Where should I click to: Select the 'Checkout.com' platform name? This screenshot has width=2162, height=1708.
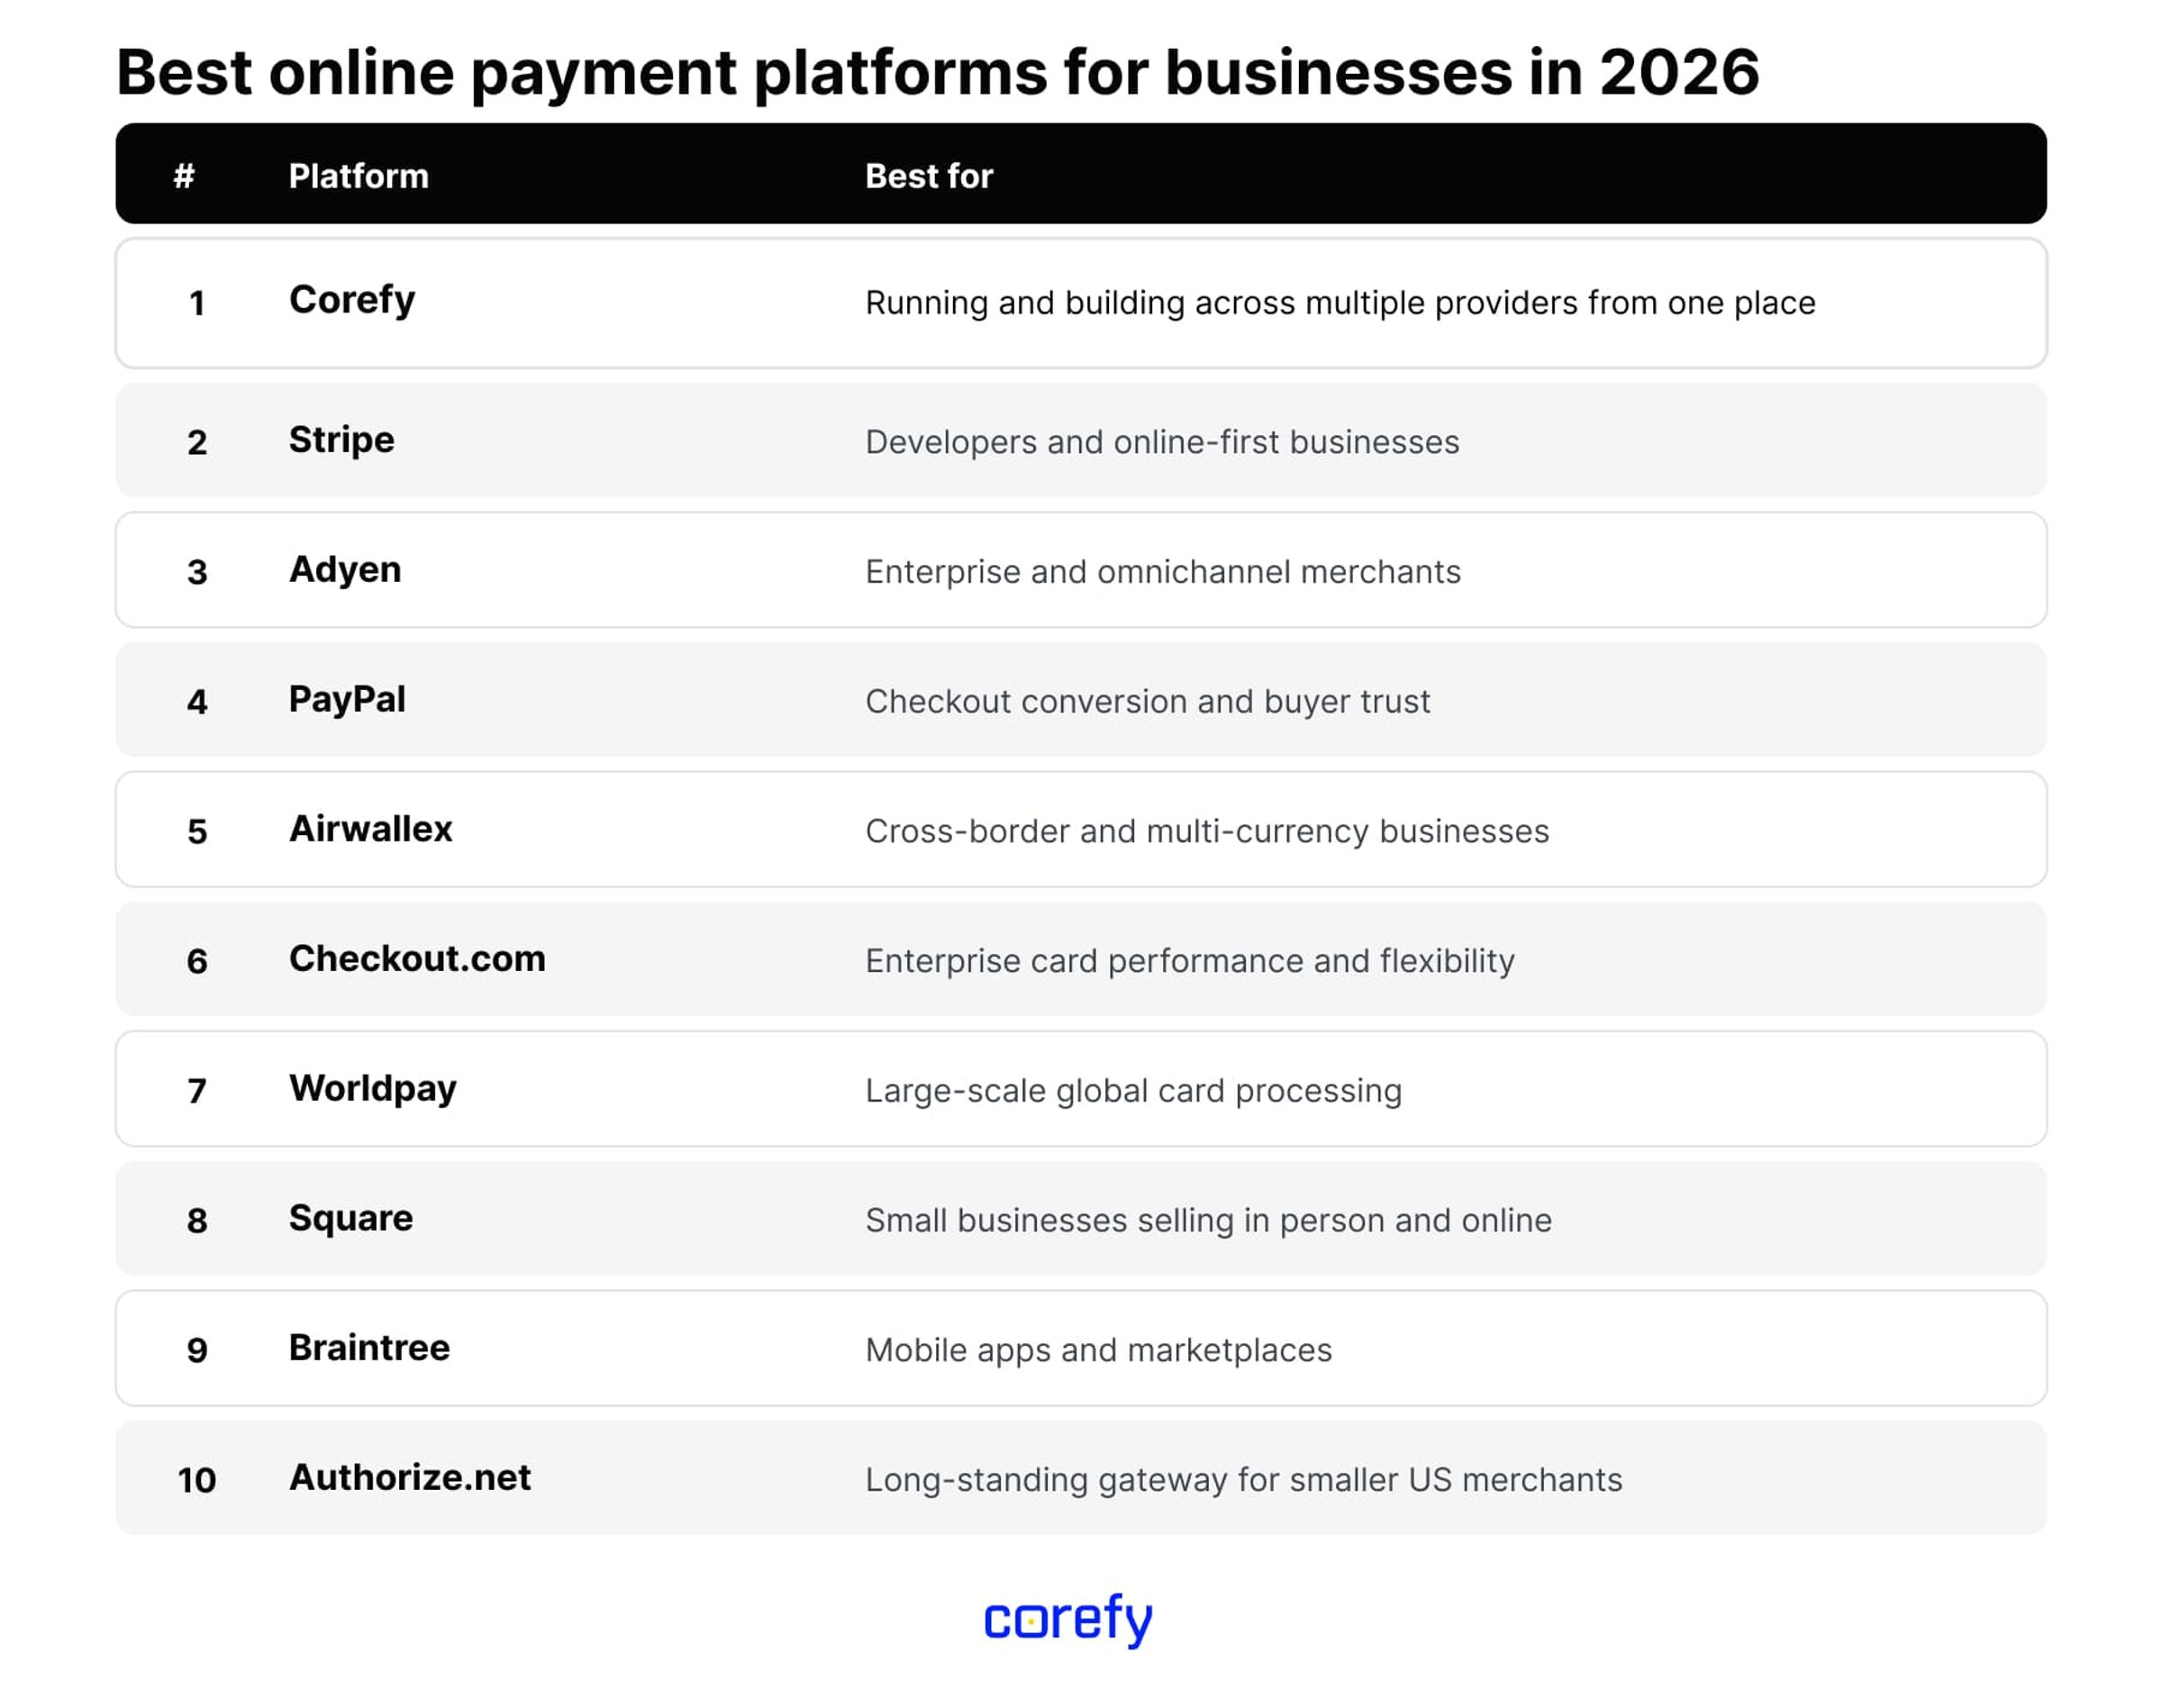[417, 959]
